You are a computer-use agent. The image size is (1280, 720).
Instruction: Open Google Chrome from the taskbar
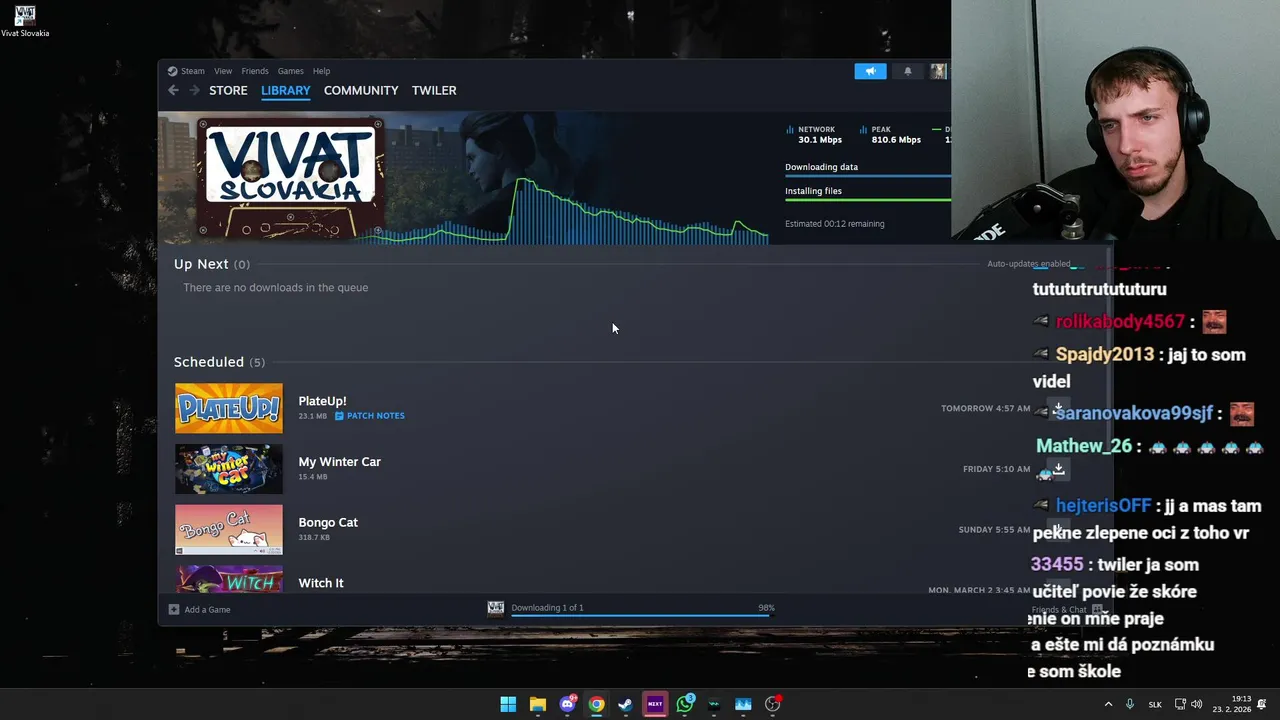(x=596, y=704)
